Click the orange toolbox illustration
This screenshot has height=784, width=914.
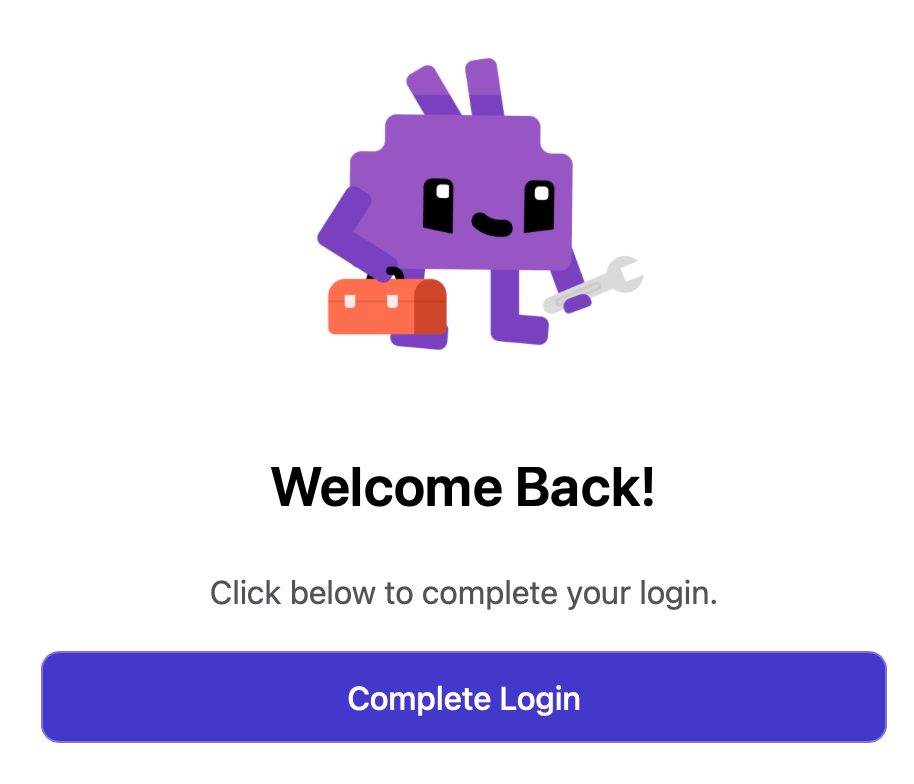click(388, 307)
